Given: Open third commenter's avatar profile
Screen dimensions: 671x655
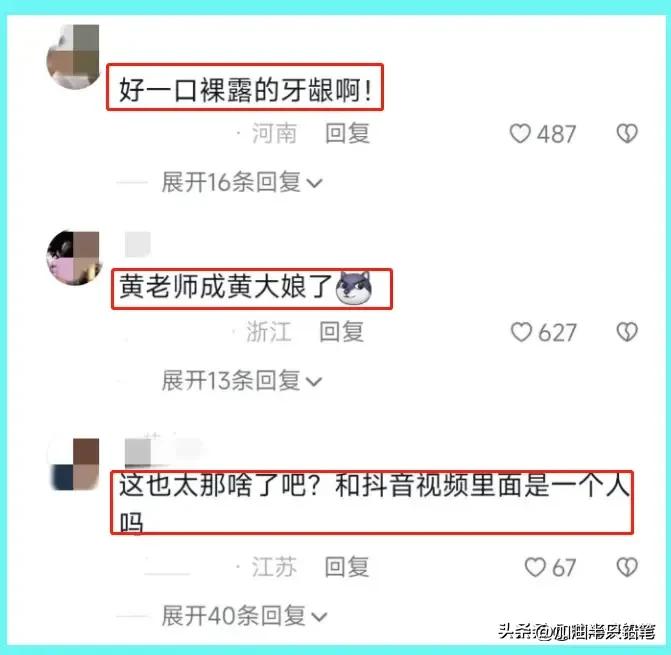Looking at the screenshot, I should pyautogui.click(x=74, y=464).
